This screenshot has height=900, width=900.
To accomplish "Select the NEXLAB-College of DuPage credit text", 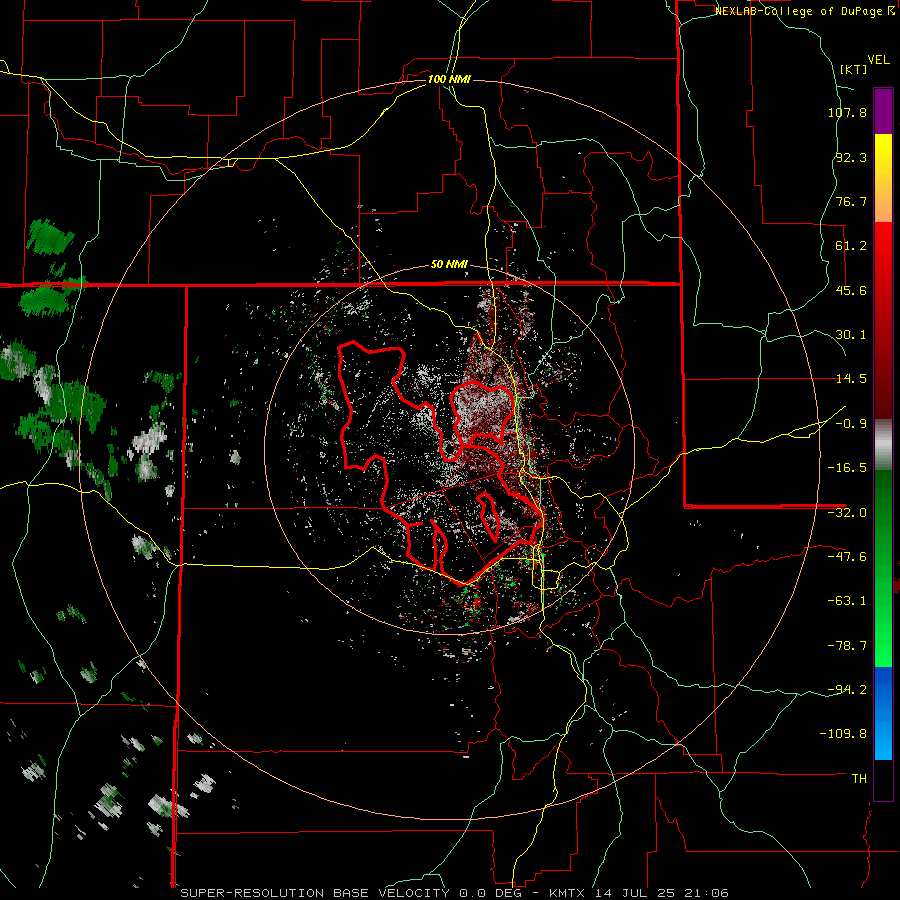I will coord(805,11).
